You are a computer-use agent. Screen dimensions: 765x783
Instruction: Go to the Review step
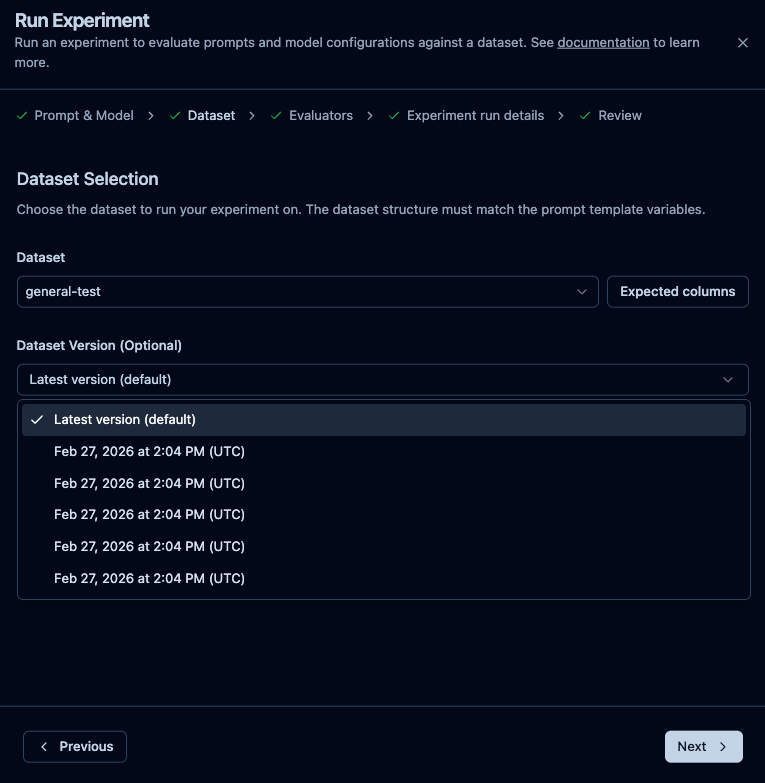point(619,116)
